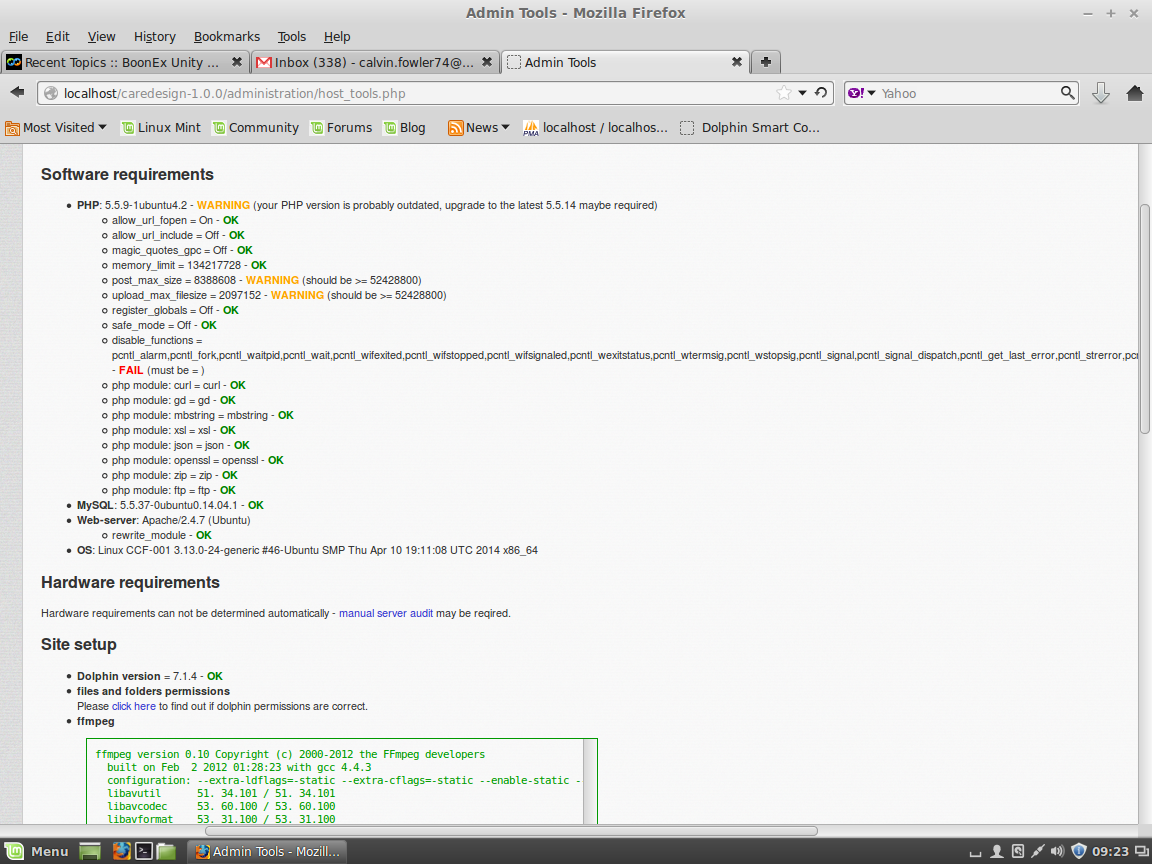Open the downloads arrow icon
This screenshot has width=1152, height=864.
click(1101, 93)
